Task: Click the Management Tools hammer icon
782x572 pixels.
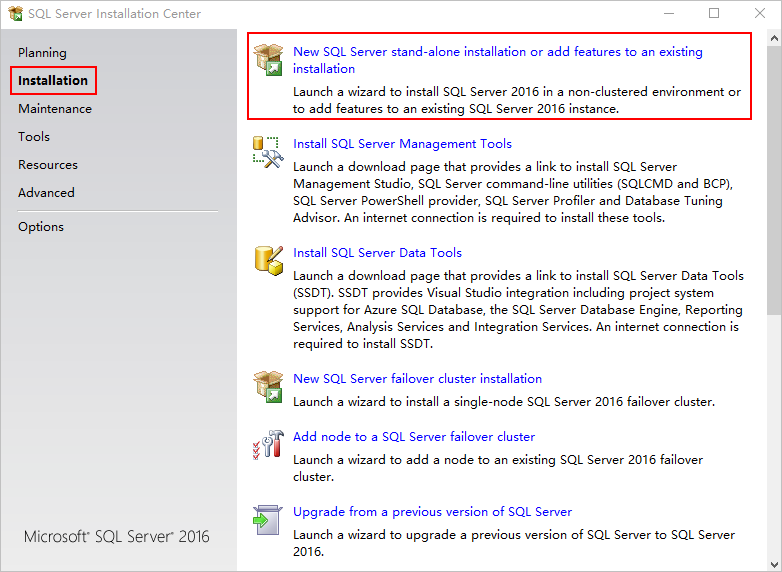Action: 268,152
